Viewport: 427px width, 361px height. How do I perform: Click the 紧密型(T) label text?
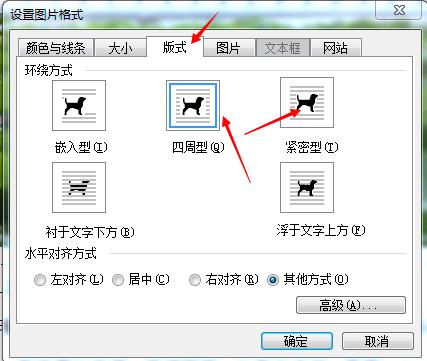pyautogui.click(x=312, y=147)
